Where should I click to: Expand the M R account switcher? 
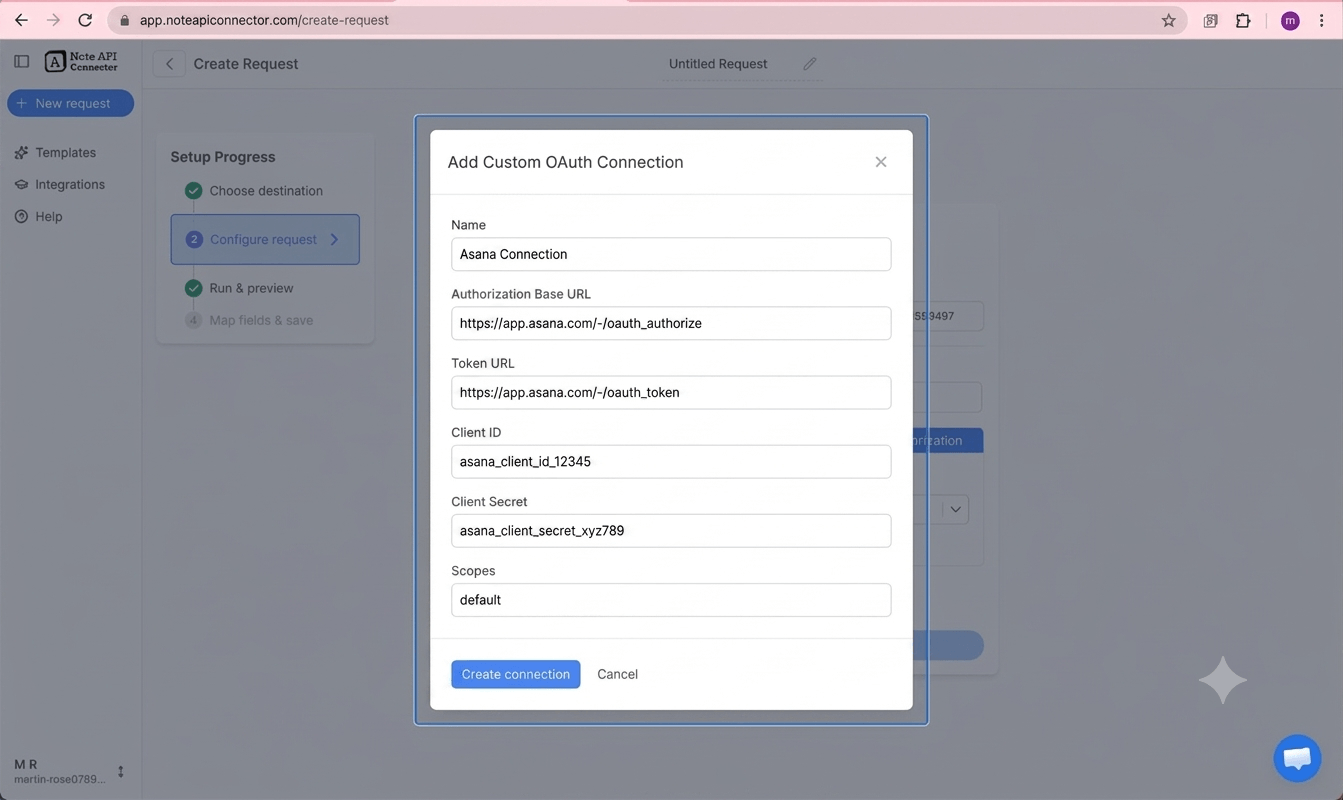(x=121, y=771)
